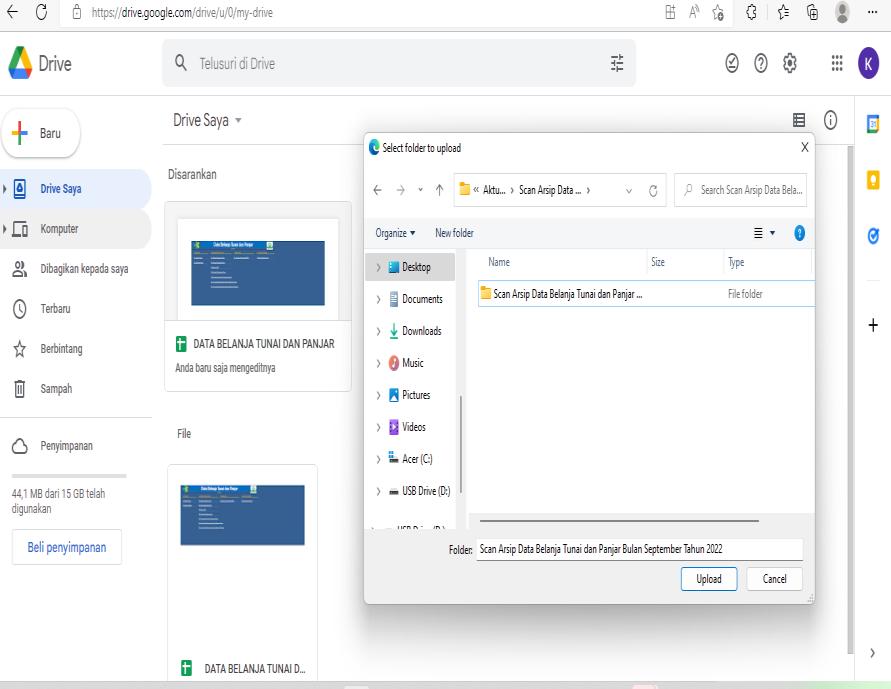Open Google Keep side panel icon
Screen dimensions: 891x689
point(873,180)
